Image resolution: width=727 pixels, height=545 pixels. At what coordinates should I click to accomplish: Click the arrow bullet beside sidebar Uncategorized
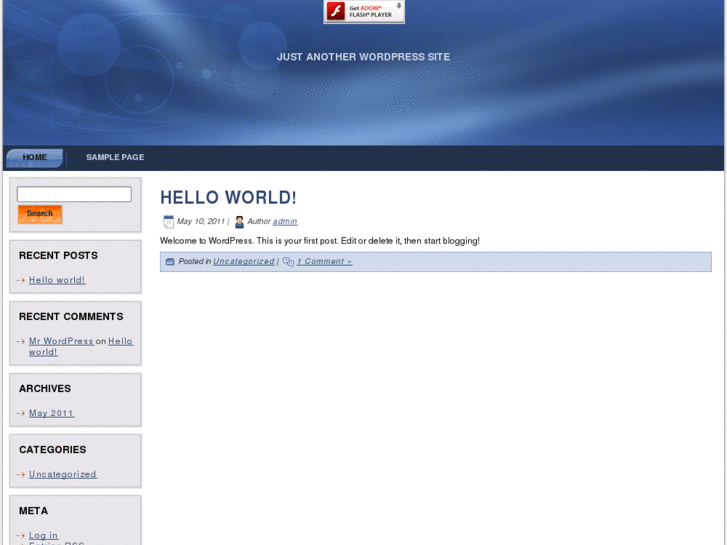(21, 474)
